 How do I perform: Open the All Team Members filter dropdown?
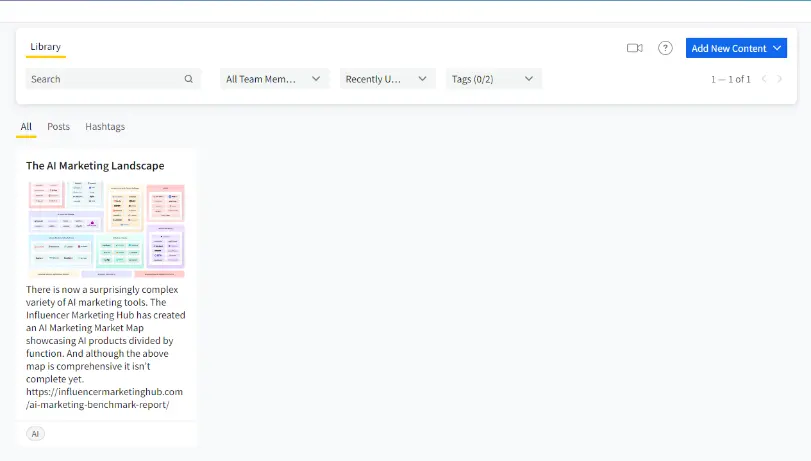(274, 79)
